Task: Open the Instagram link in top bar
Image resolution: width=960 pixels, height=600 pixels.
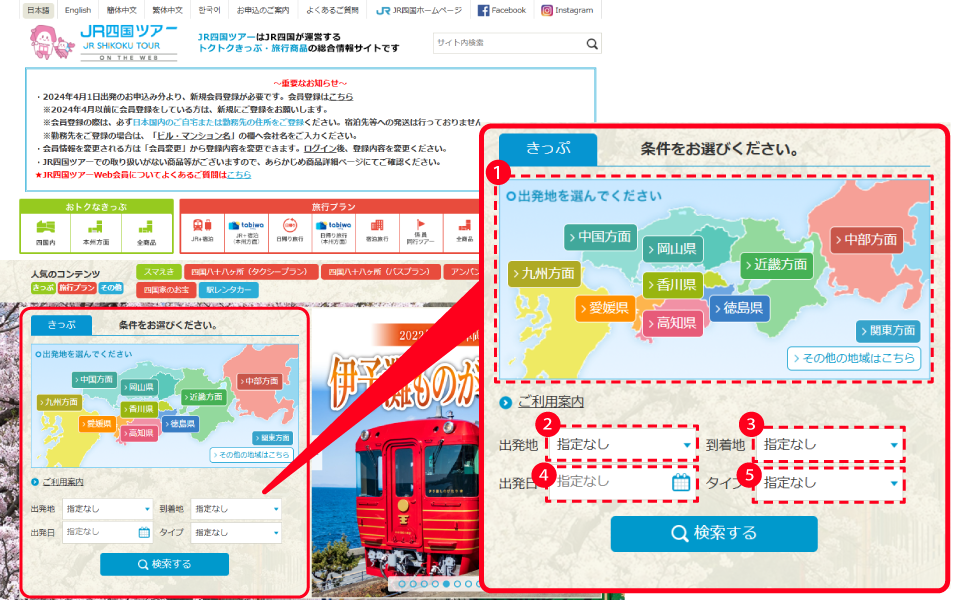Action: [567, 10]
